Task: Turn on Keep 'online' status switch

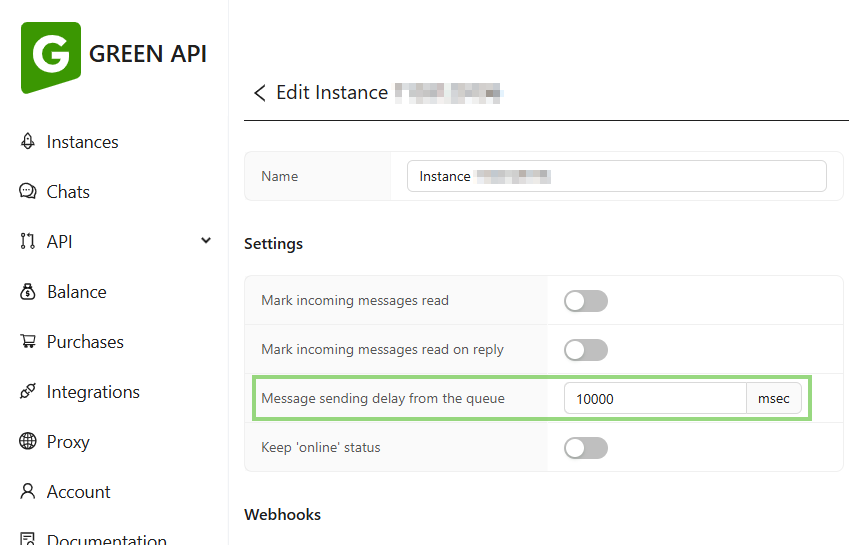Action: tap(585, 448)
